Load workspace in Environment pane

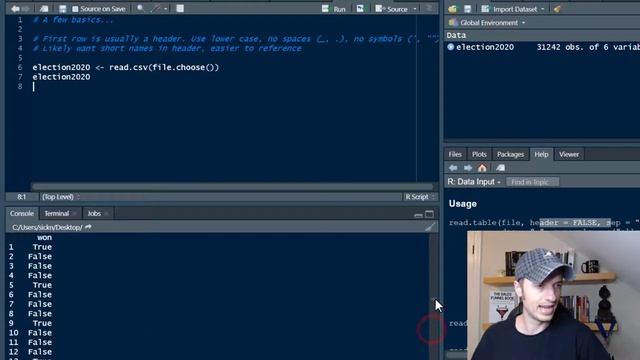coord(452,9)
